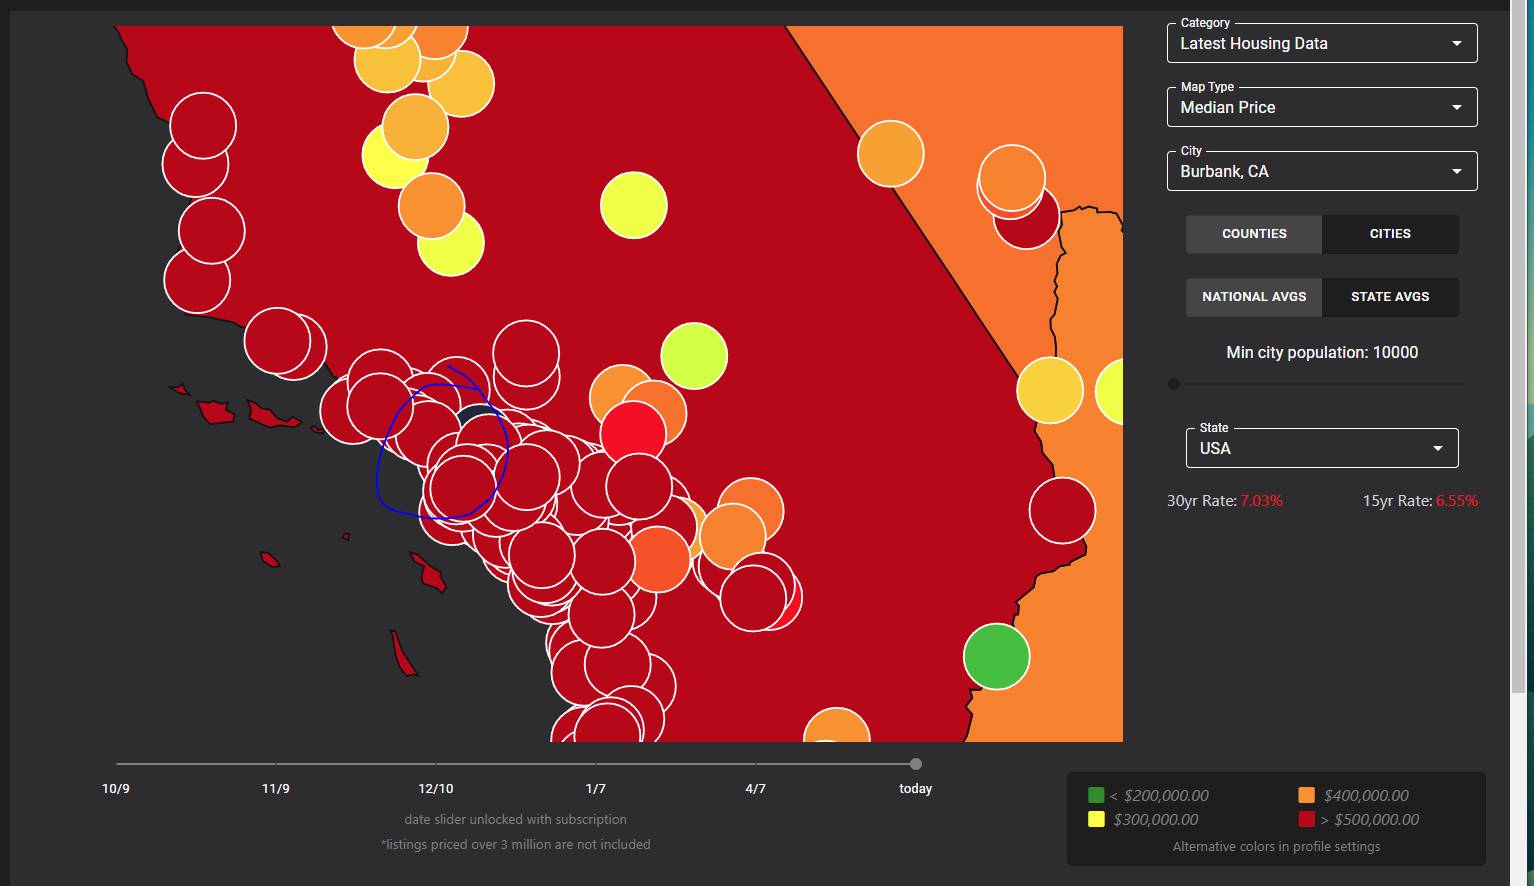Click the bright red circle beside orange circles

coord(632,432)
